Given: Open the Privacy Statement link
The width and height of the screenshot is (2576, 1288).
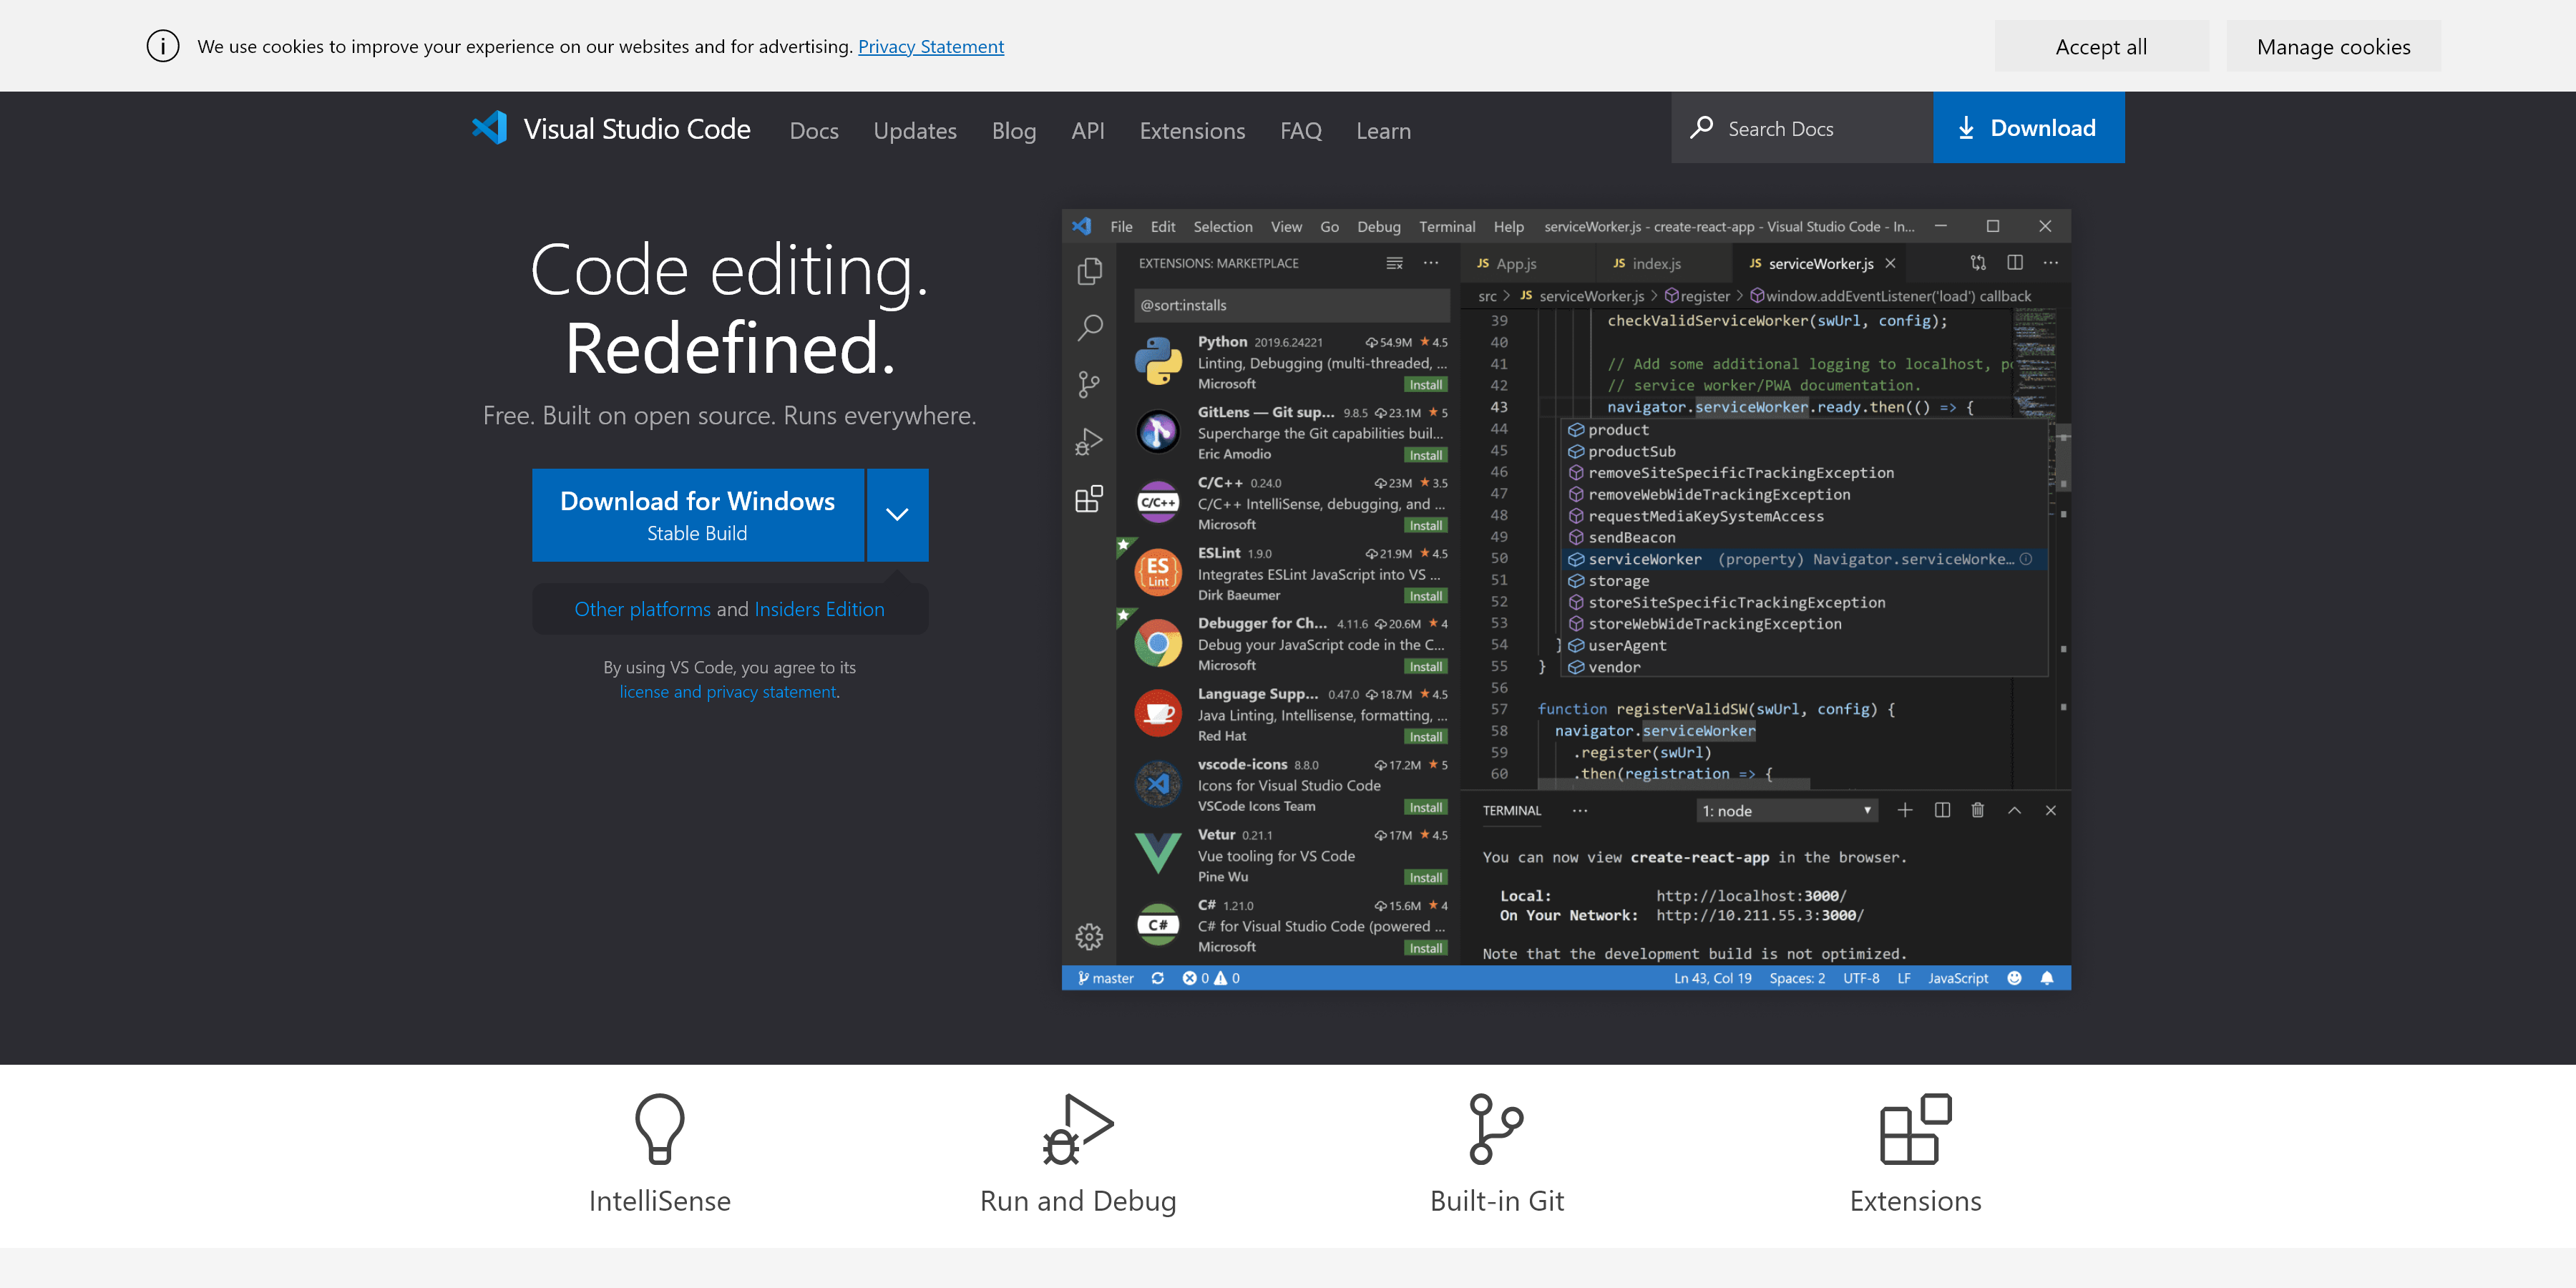Looking at the screenshot, I should [931, 46].
